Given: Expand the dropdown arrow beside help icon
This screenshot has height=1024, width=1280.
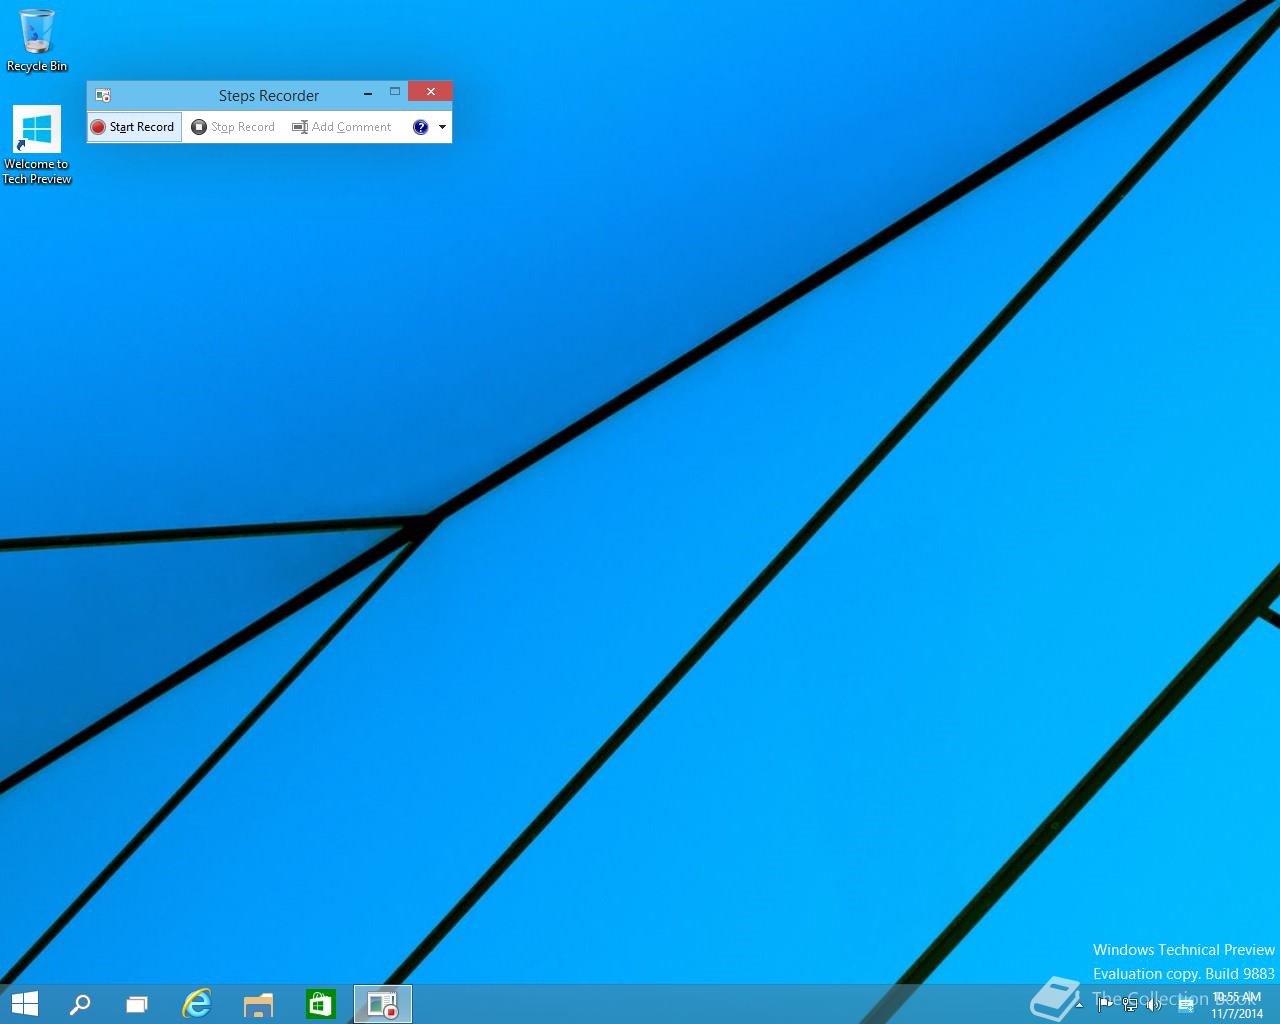Looking at the screenshot, I should coord(442,127).
